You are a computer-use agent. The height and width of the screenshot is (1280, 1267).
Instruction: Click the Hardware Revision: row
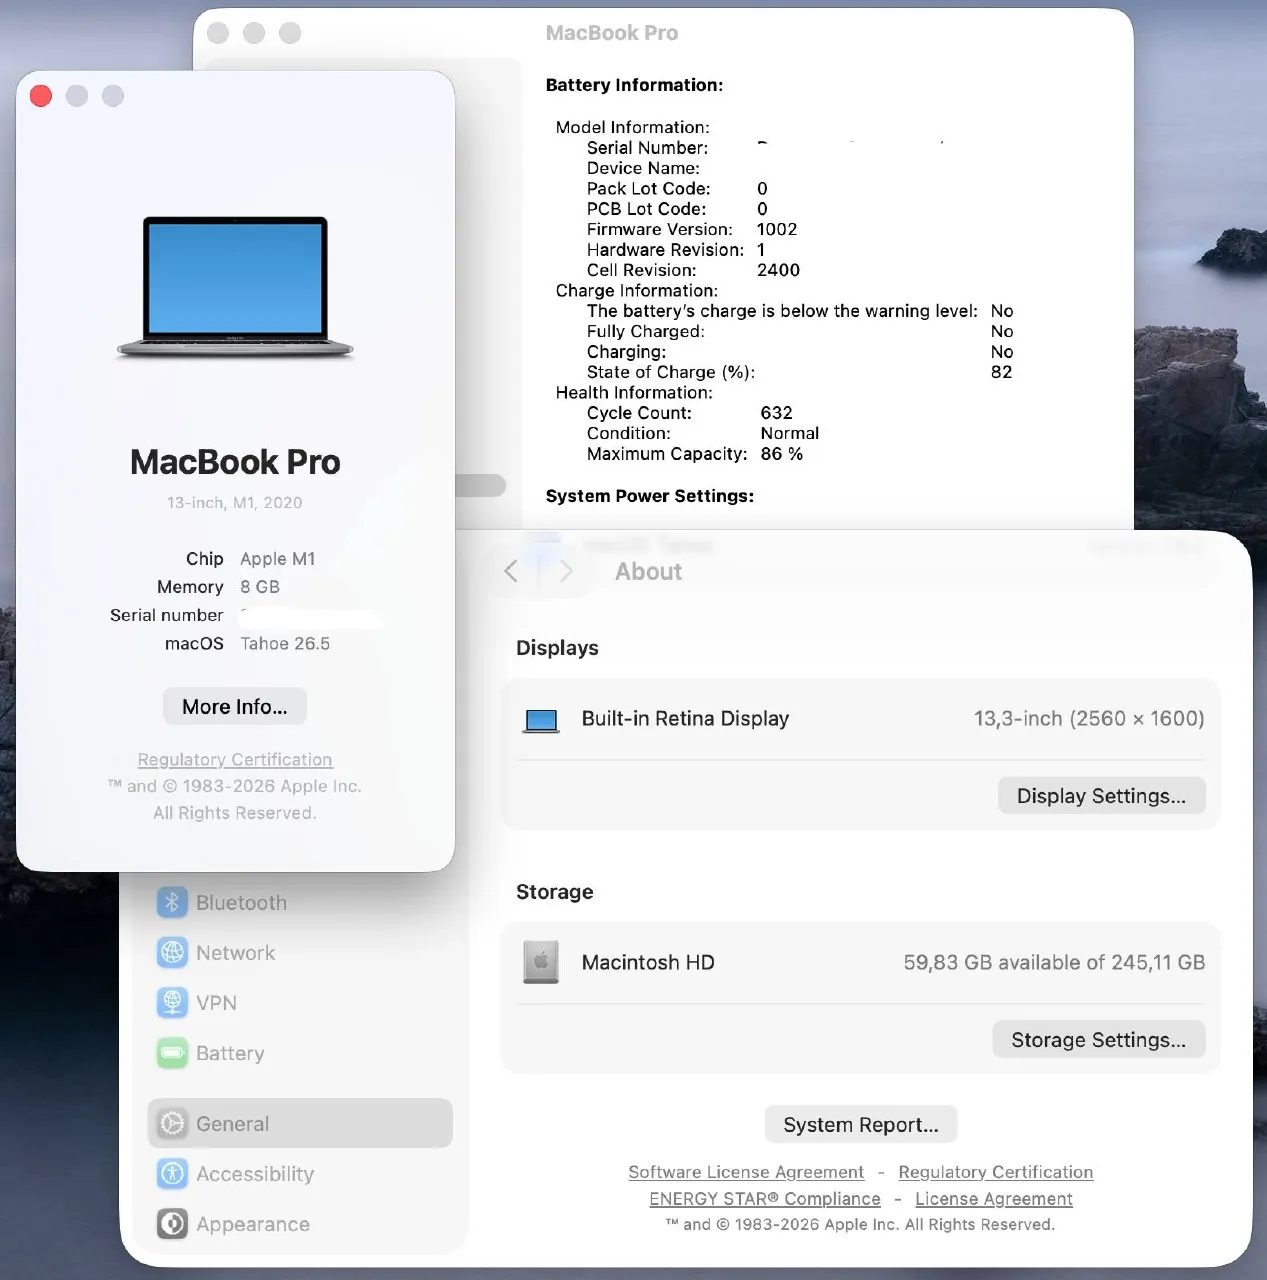point(676,250)
